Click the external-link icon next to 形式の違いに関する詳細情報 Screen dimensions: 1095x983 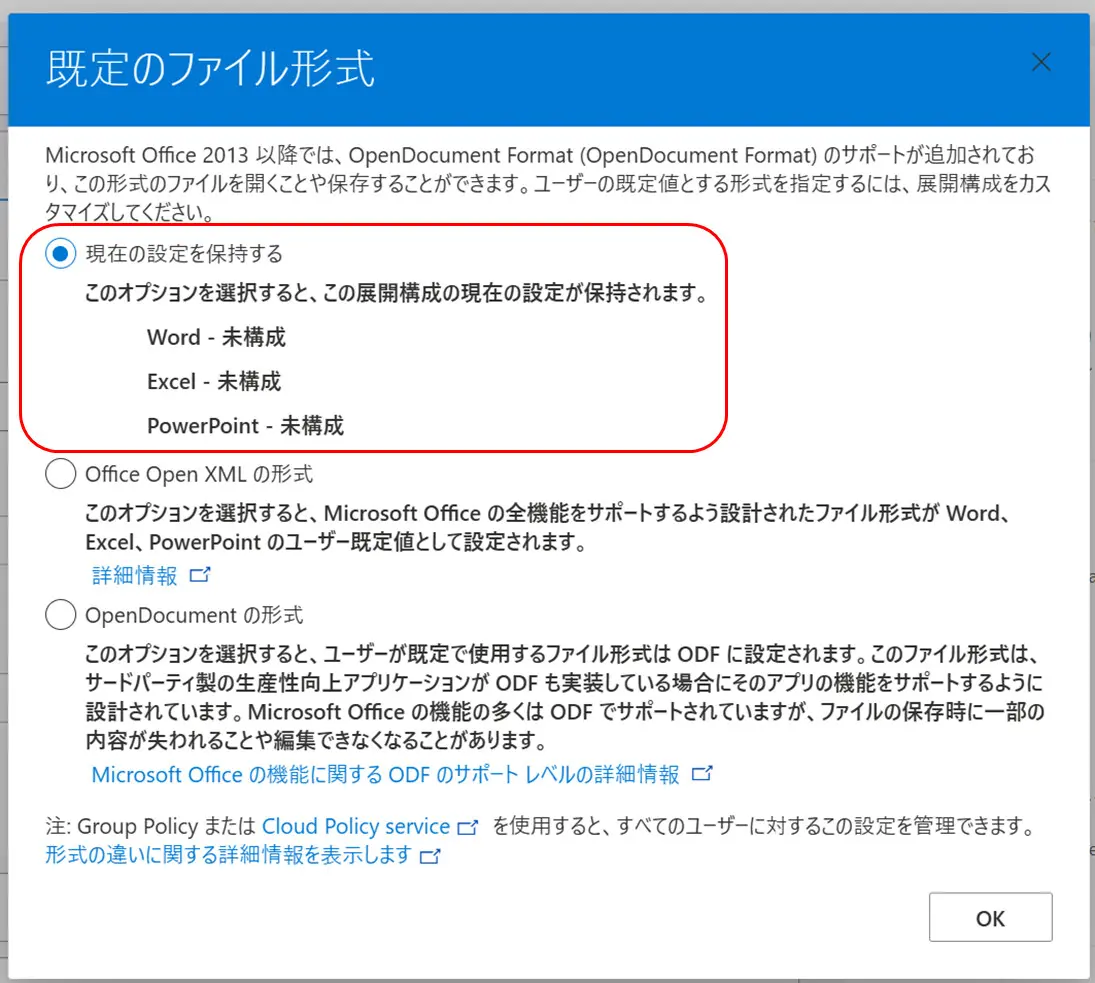click(427, 855)
